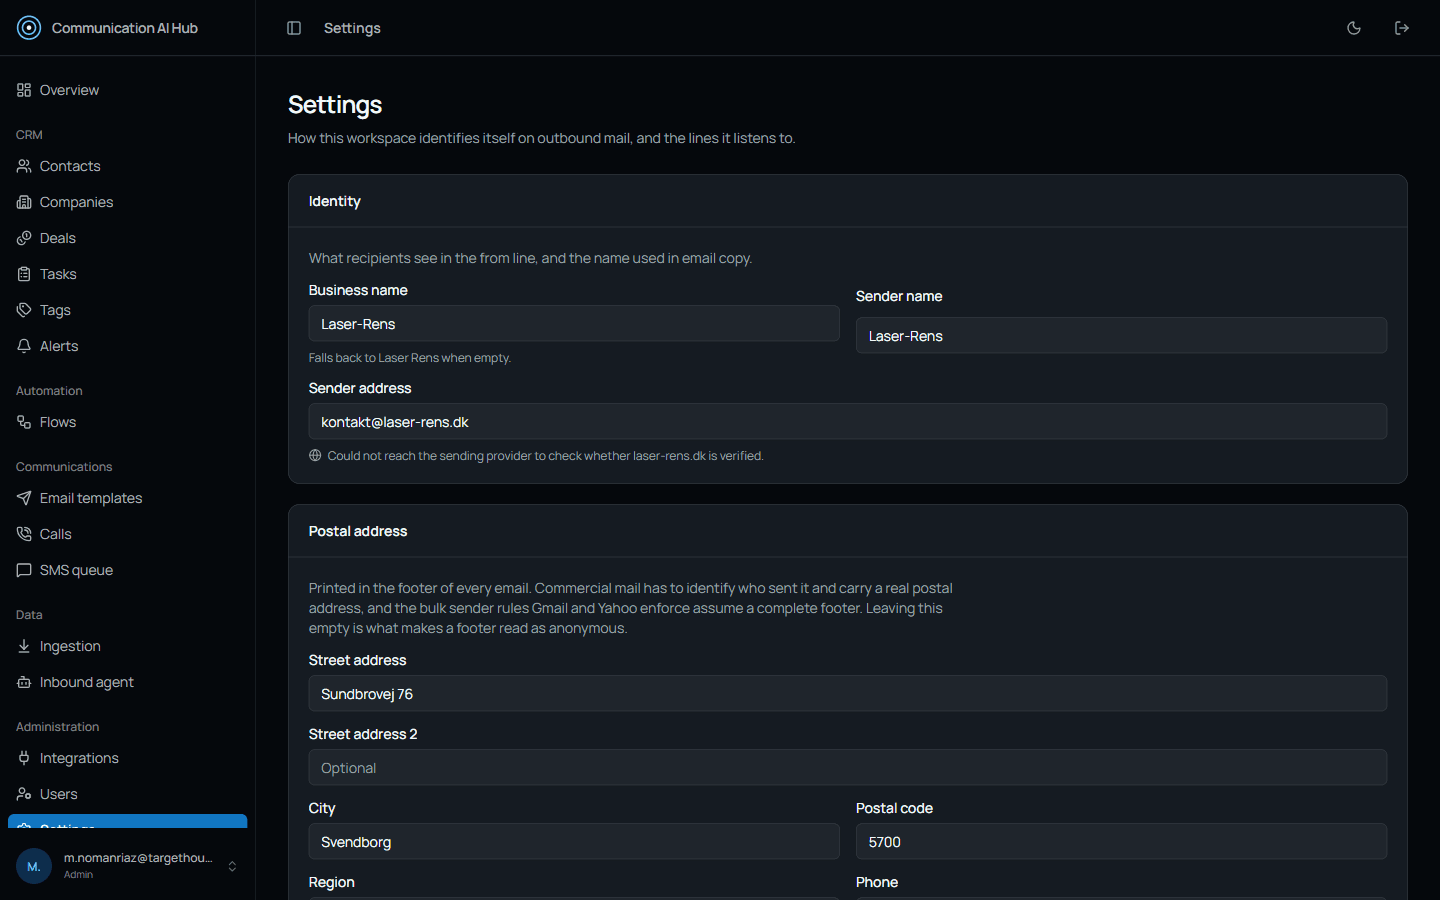Open Integrations via its plug icon
Screen dimensions: 1440x900
(24, 758)
